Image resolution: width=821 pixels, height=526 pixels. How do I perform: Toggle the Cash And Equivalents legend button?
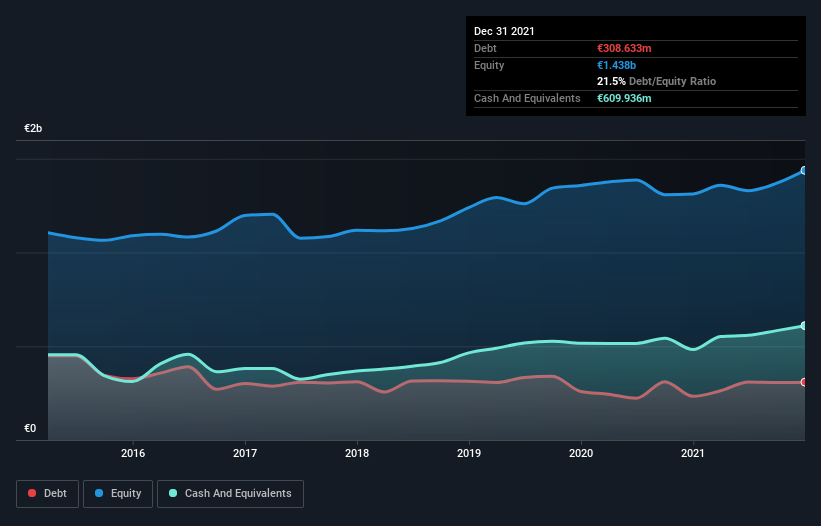[230, 494]
